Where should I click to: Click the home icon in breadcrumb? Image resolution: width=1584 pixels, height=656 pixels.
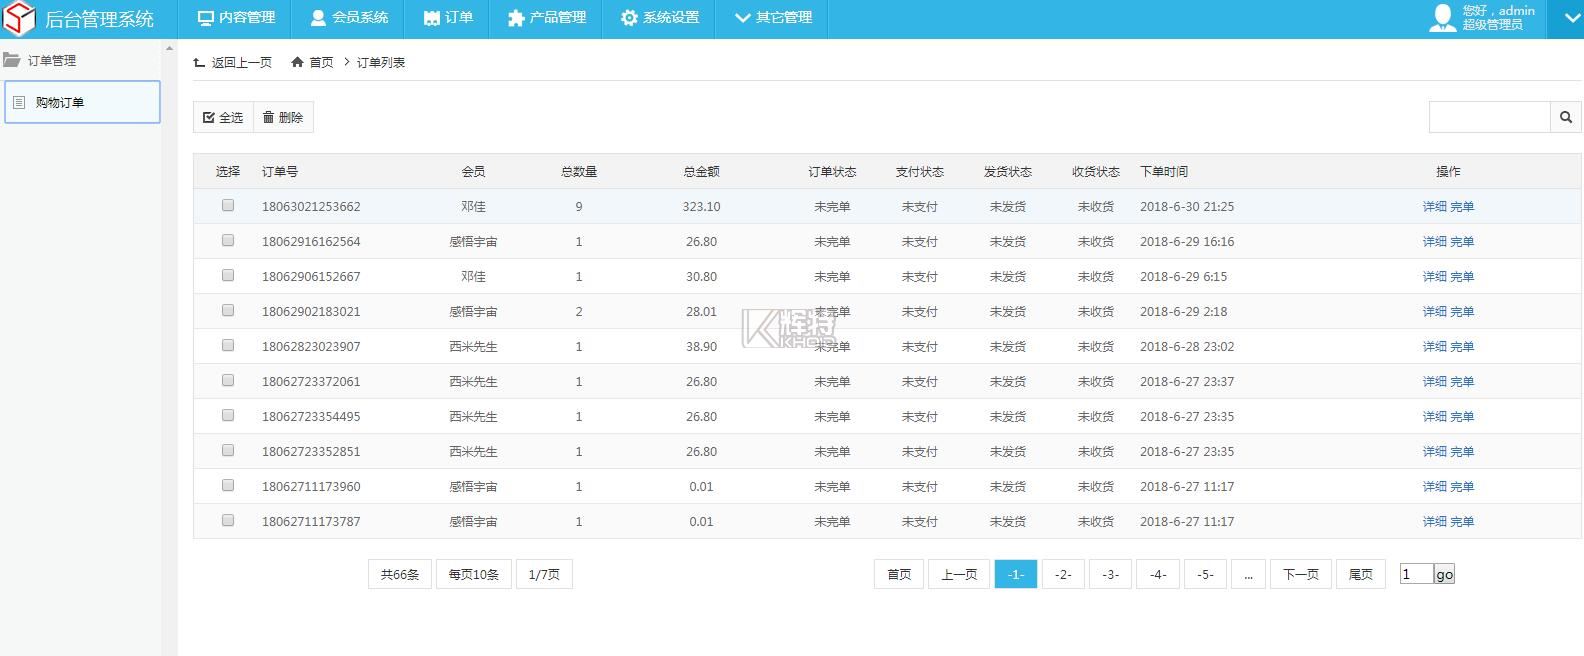click(x=297, y=62)
